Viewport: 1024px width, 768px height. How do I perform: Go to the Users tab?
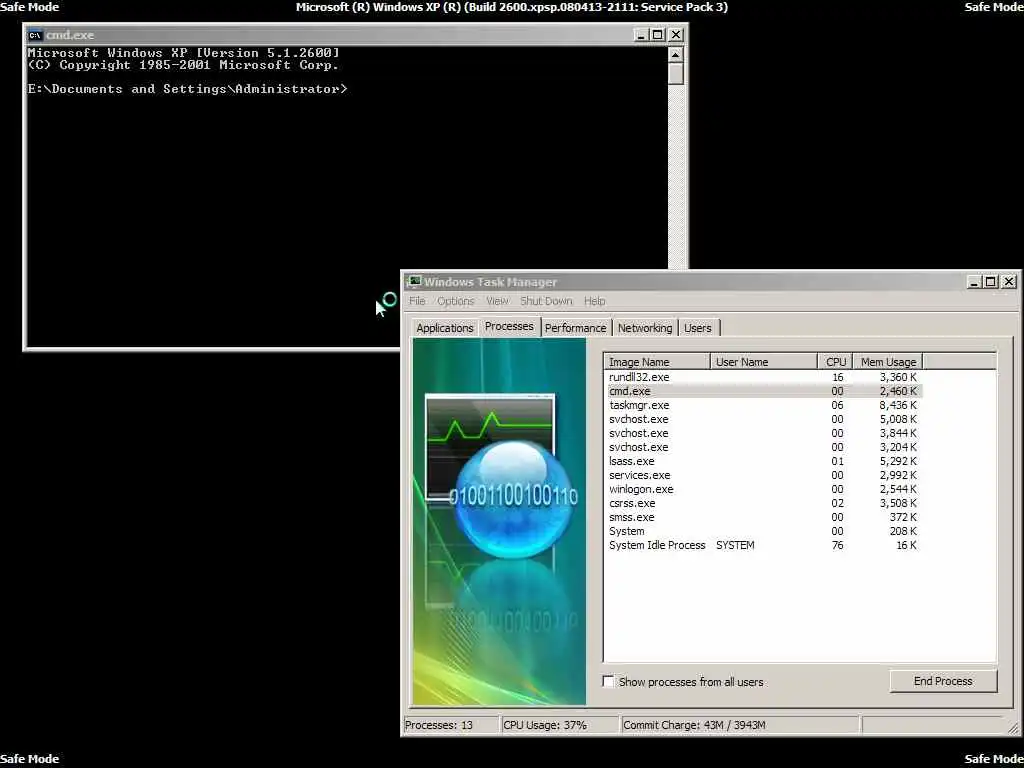697,328
